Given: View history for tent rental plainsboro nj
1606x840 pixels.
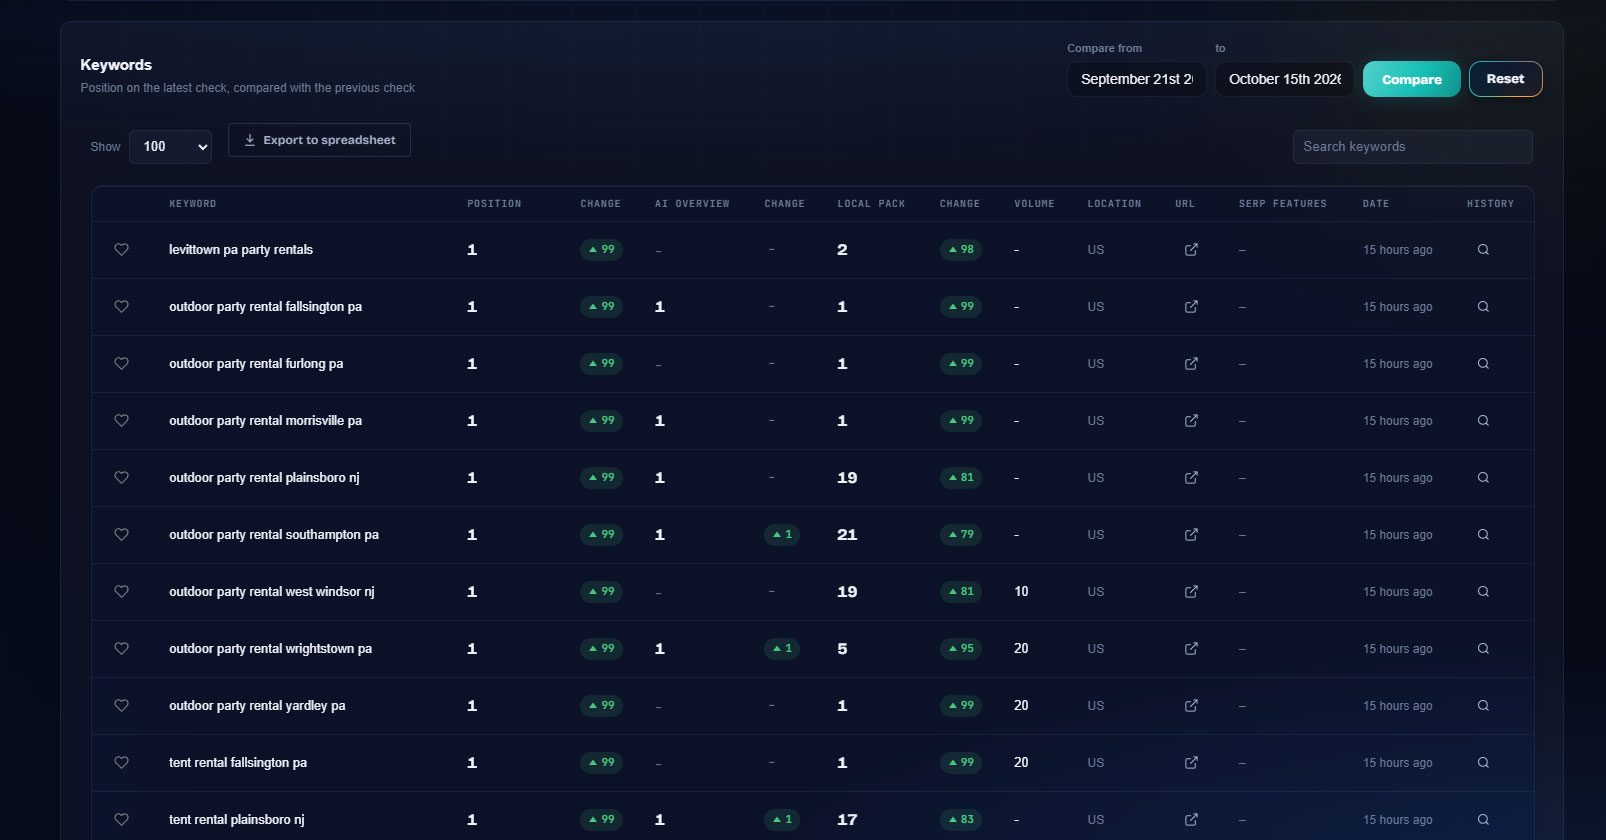Looking at the screenshot, I should 1483,820.
